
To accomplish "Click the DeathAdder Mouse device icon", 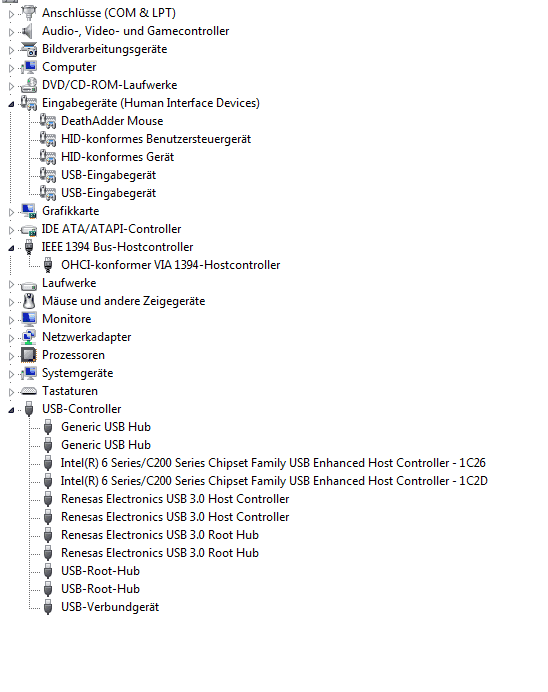I will [48, 121].
